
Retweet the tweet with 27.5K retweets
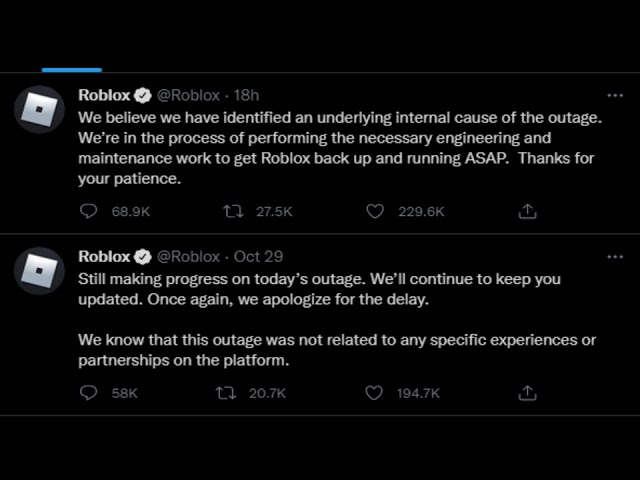(233, 211)
